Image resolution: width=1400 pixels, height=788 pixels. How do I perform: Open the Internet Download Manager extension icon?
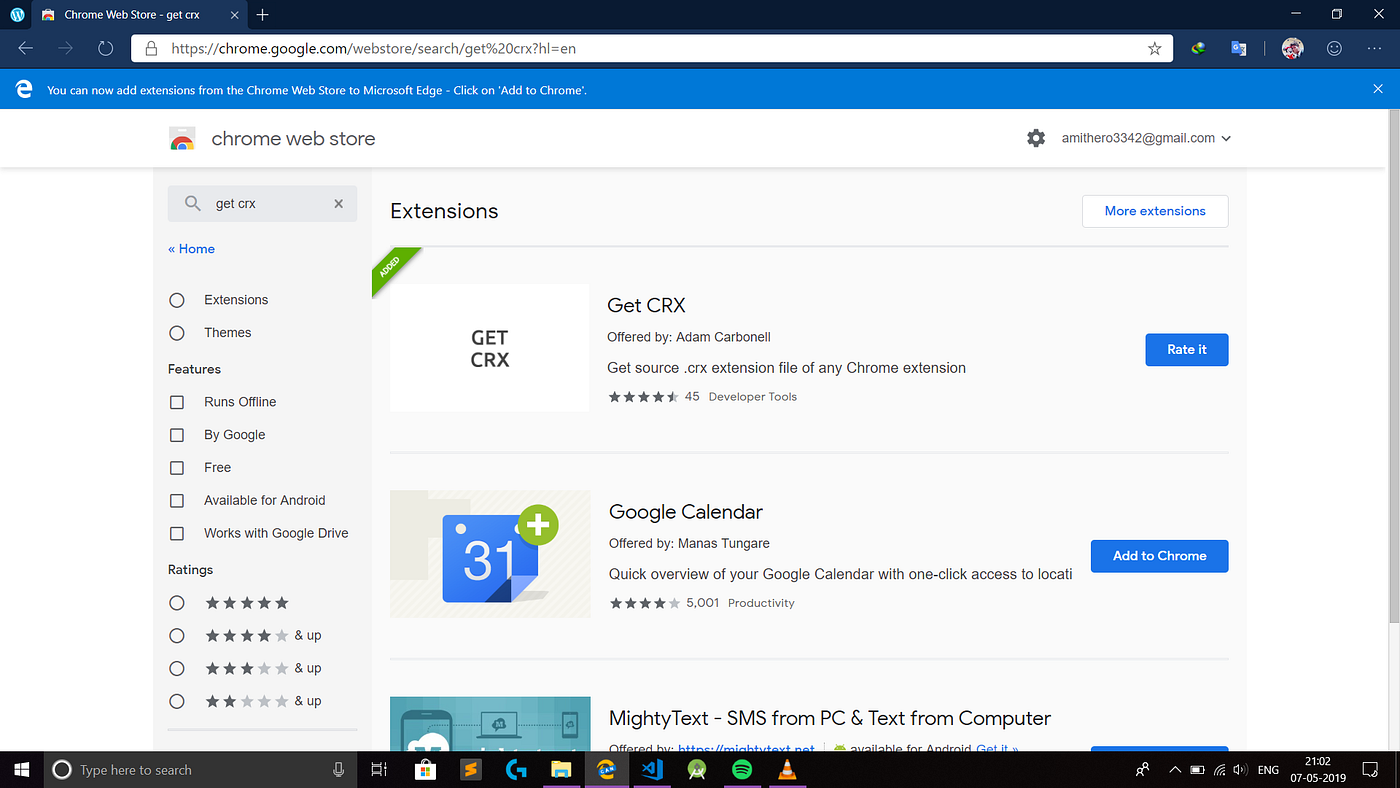click(x=1198, y=48)
